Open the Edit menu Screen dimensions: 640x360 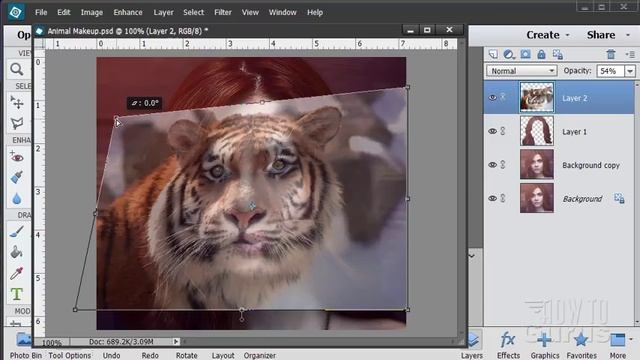(64, 12)
